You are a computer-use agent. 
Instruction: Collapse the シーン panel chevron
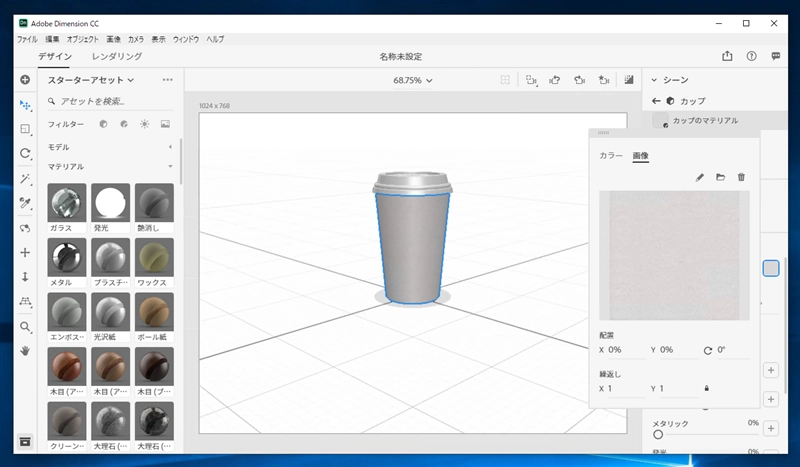(x=654, y=80)
